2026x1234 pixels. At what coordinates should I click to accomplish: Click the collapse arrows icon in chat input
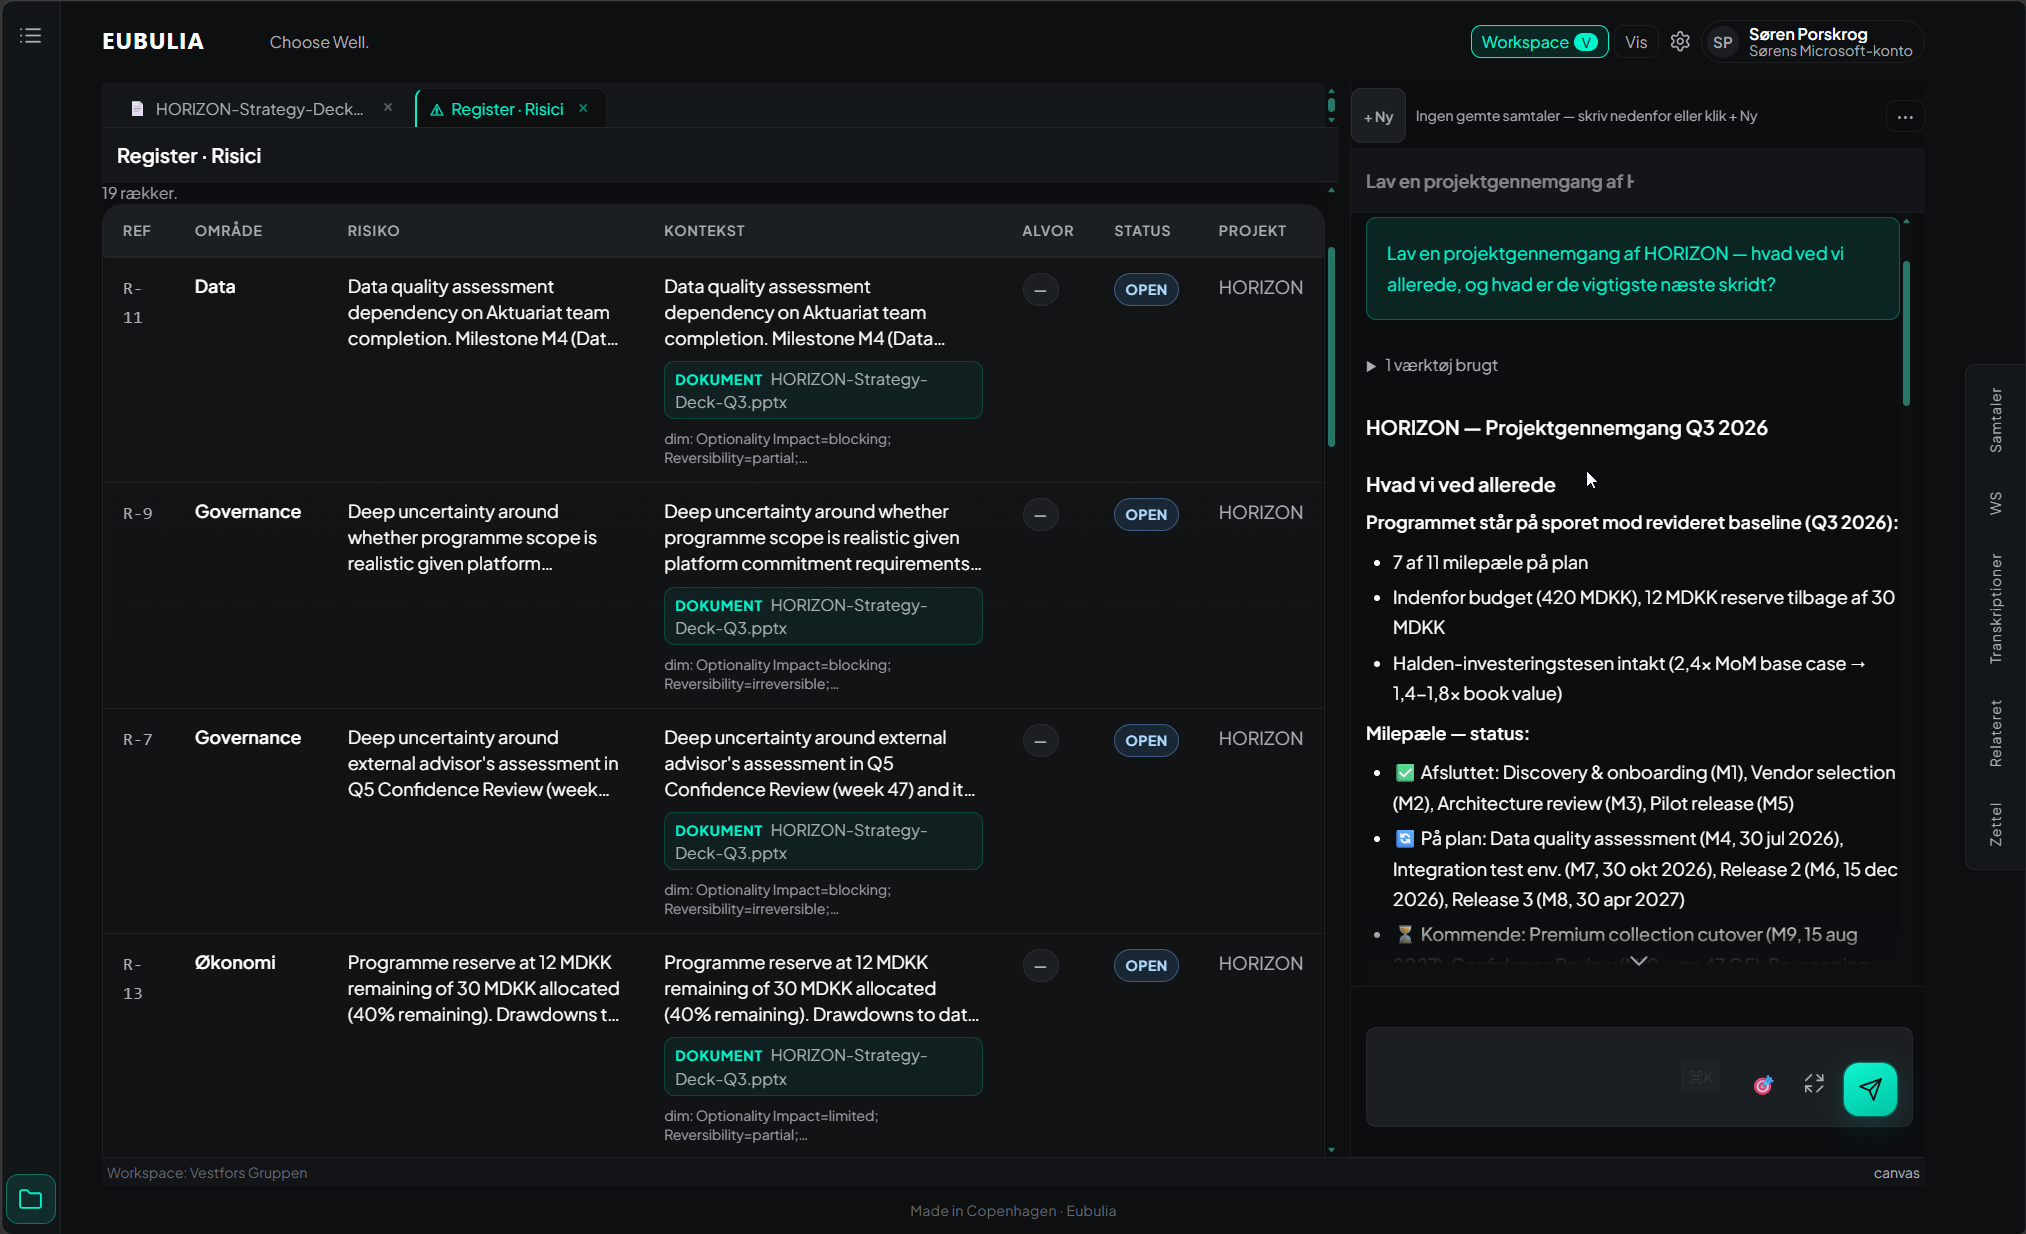[x=1814, y=1084]
